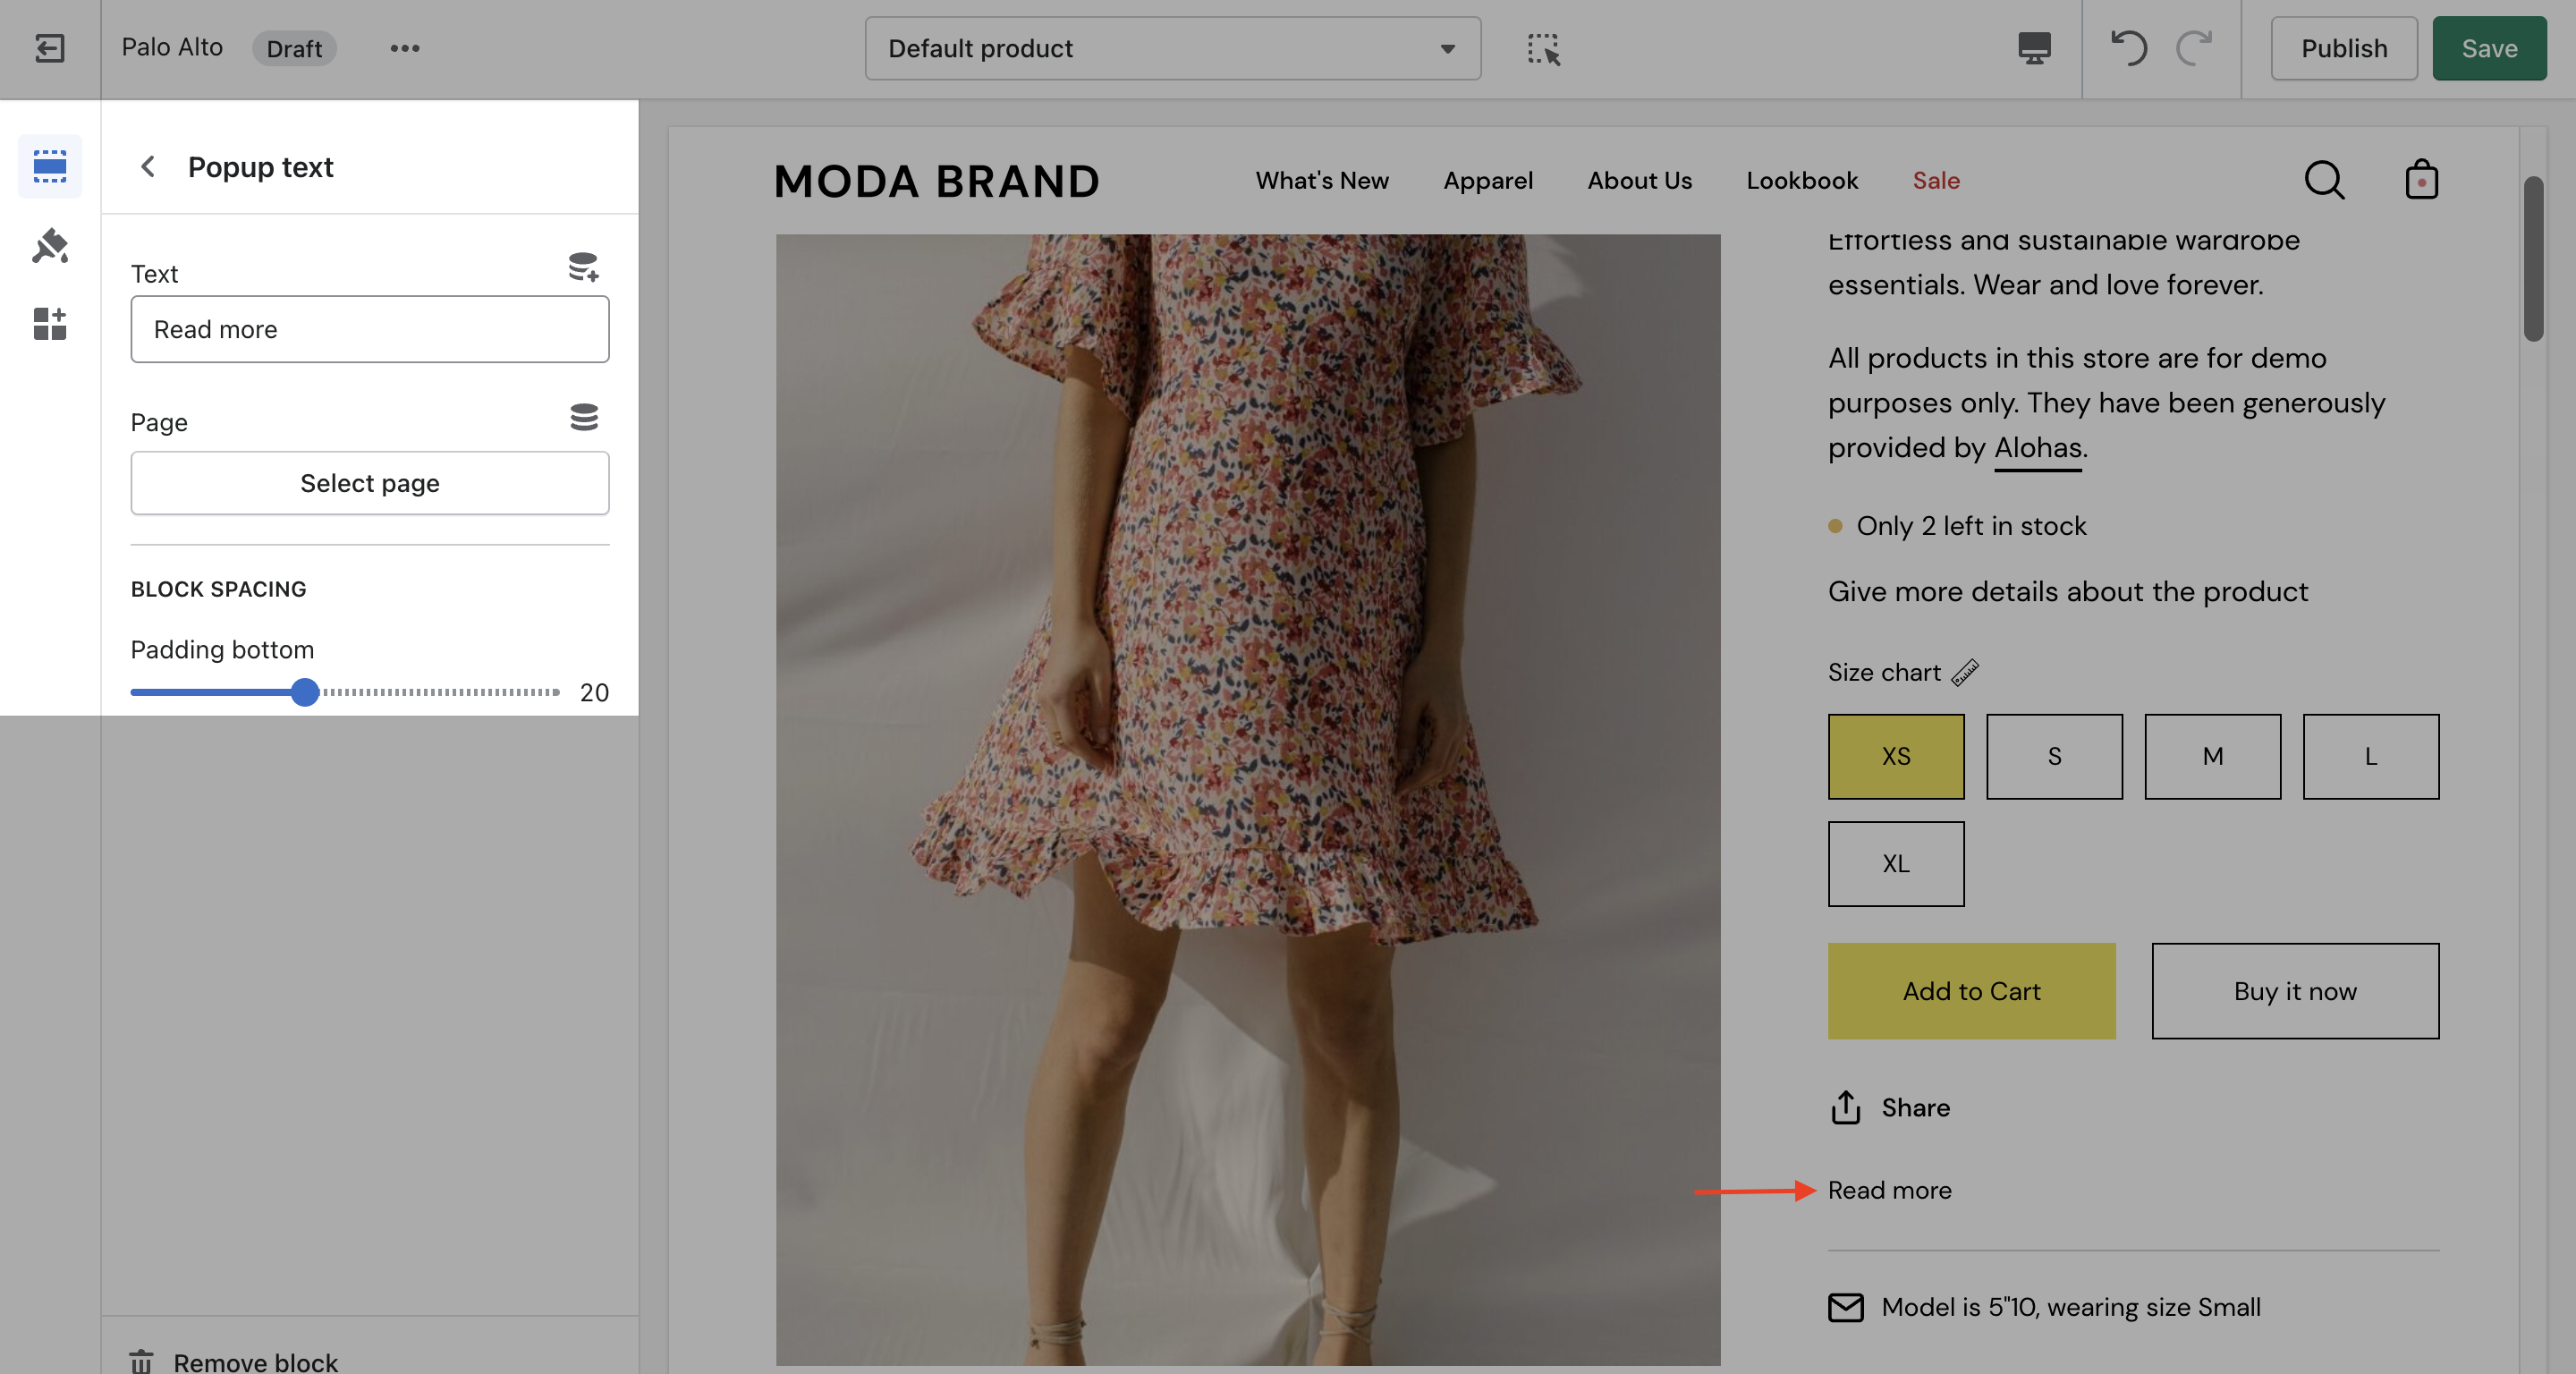Select the M size option

point(2211,756)
